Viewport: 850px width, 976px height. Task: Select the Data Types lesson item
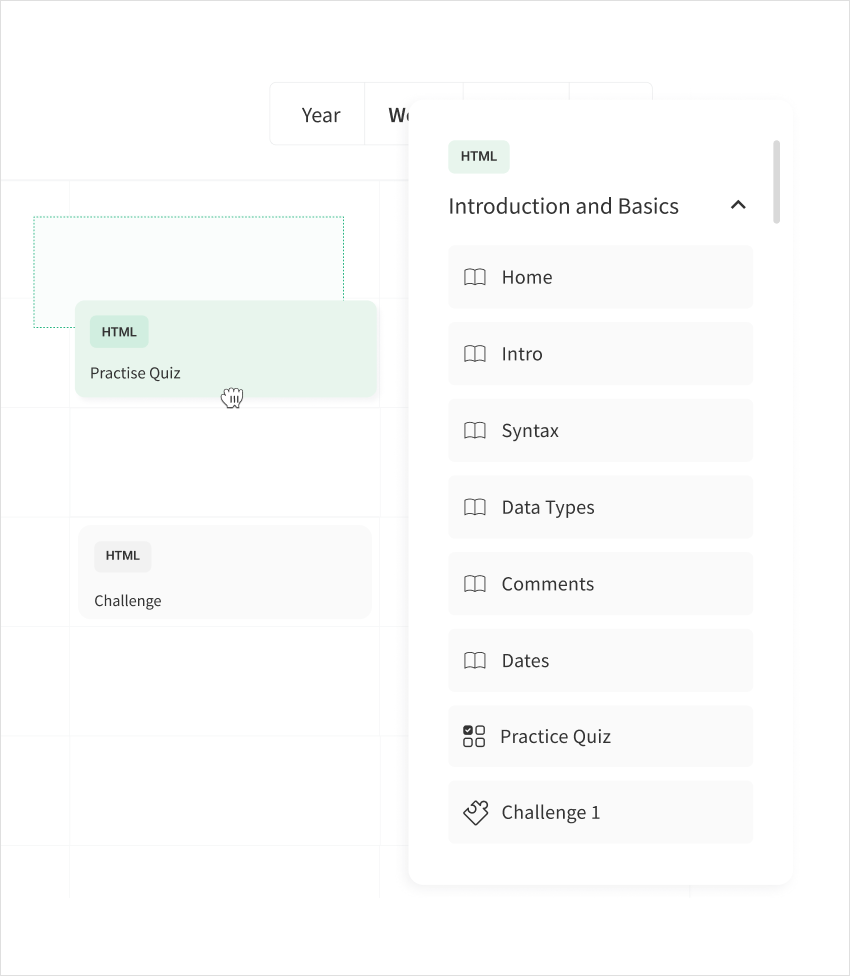coord(600,507)
